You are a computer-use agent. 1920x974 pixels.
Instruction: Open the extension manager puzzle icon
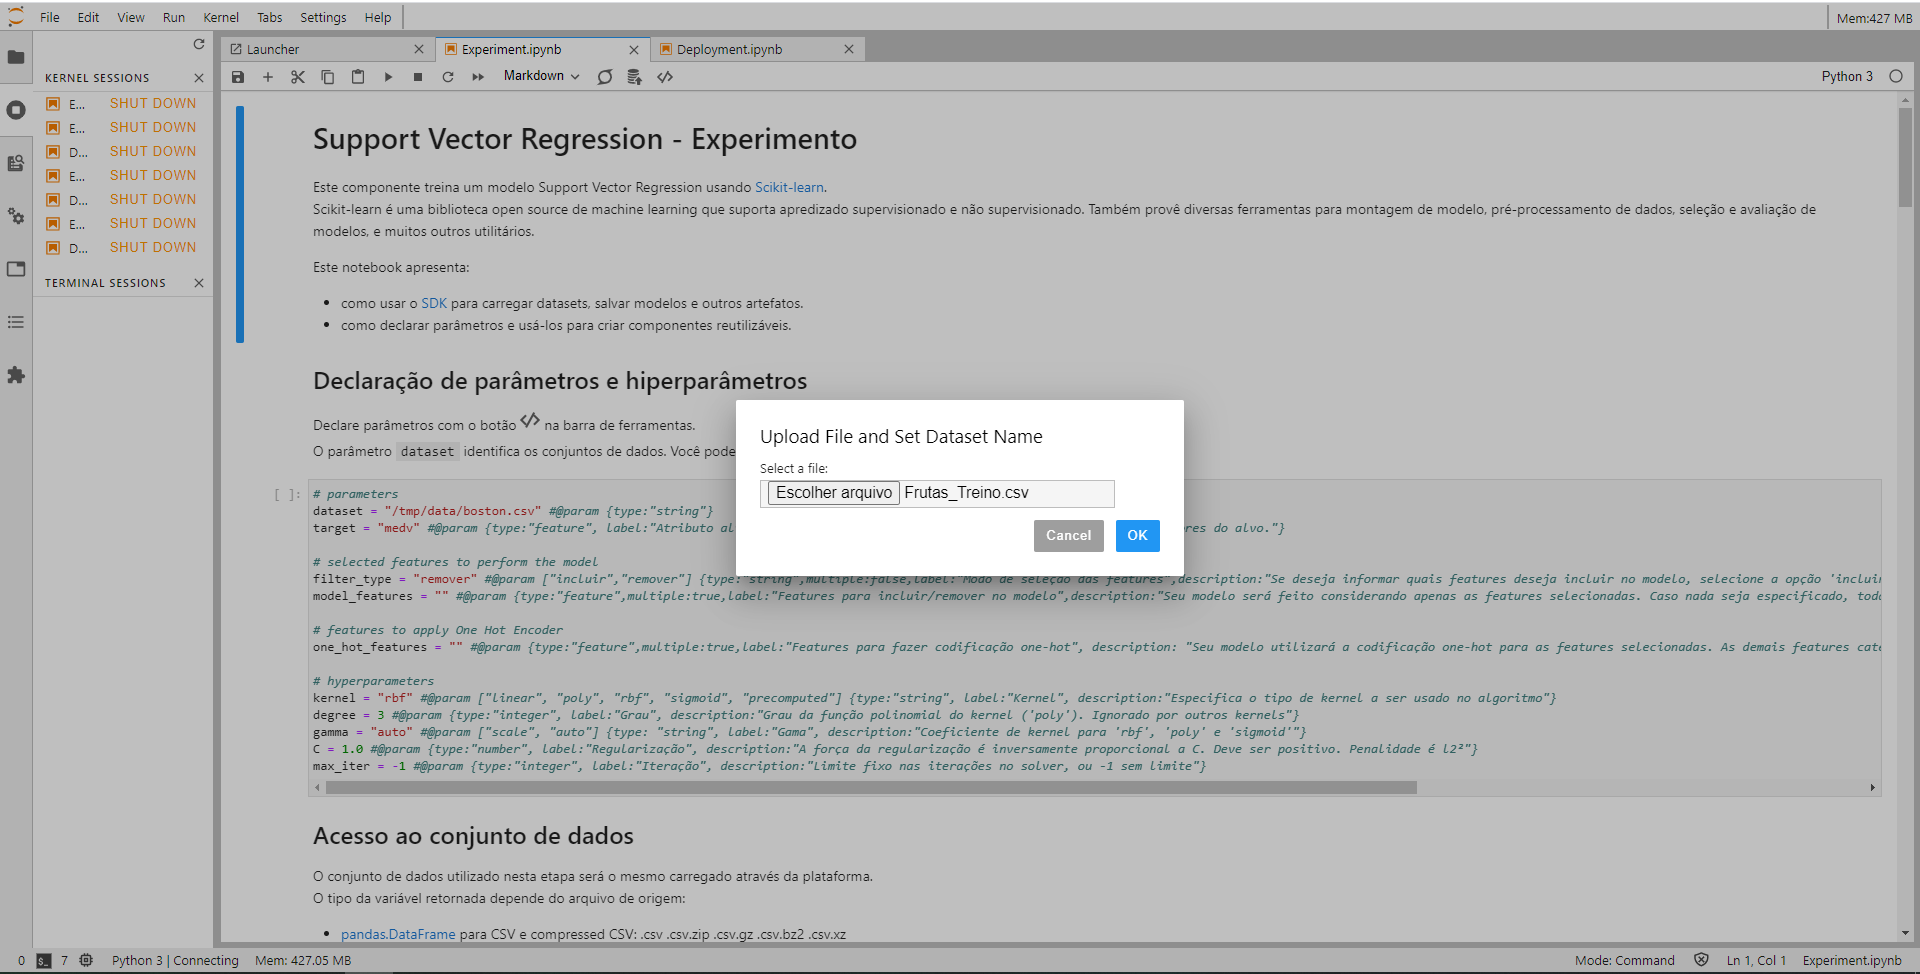16,375
